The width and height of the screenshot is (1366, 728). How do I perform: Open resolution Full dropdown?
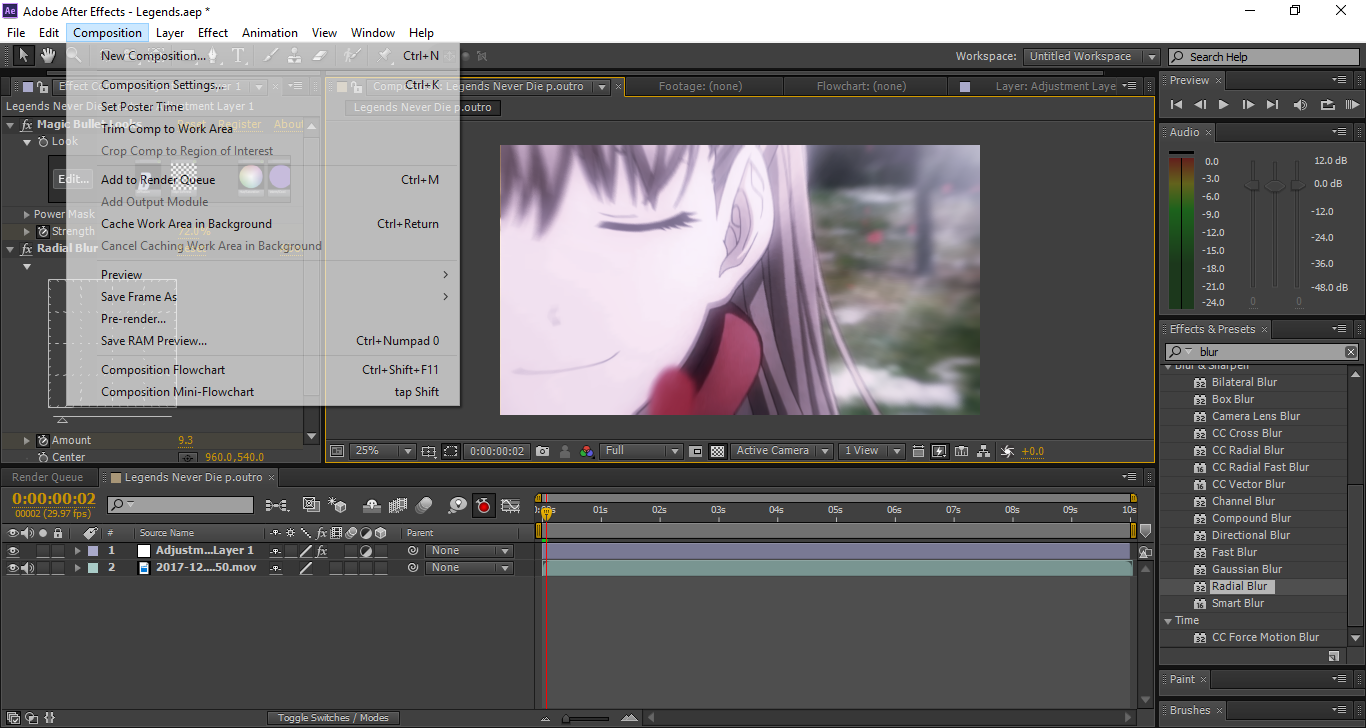click(x=641, y=451)
